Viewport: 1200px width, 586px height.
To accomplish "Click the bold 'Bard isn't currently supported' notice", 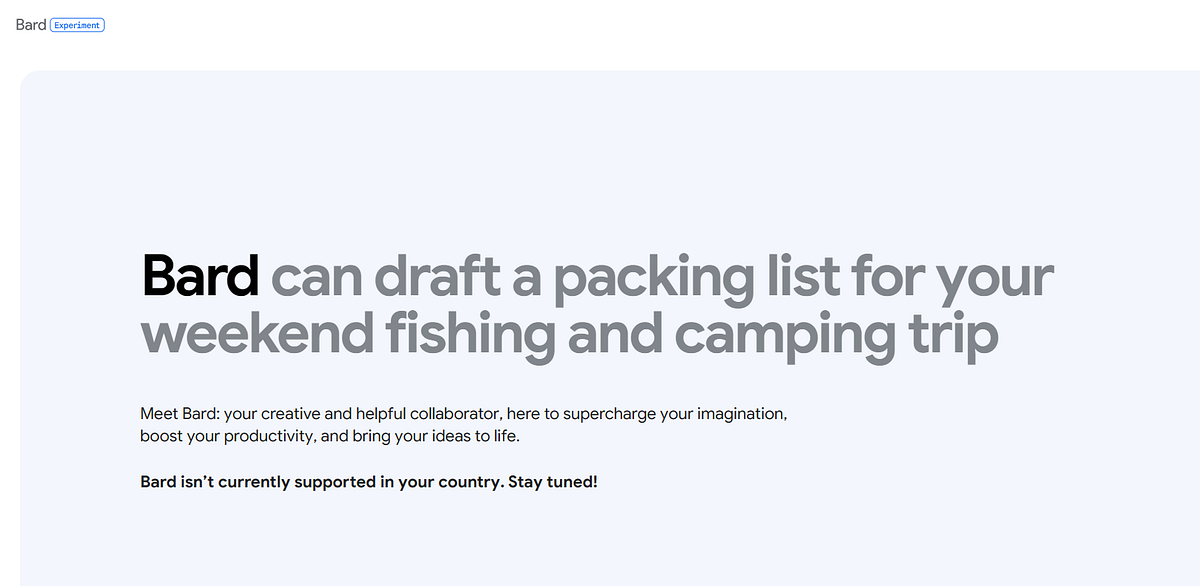I will [x=259, y=482].
